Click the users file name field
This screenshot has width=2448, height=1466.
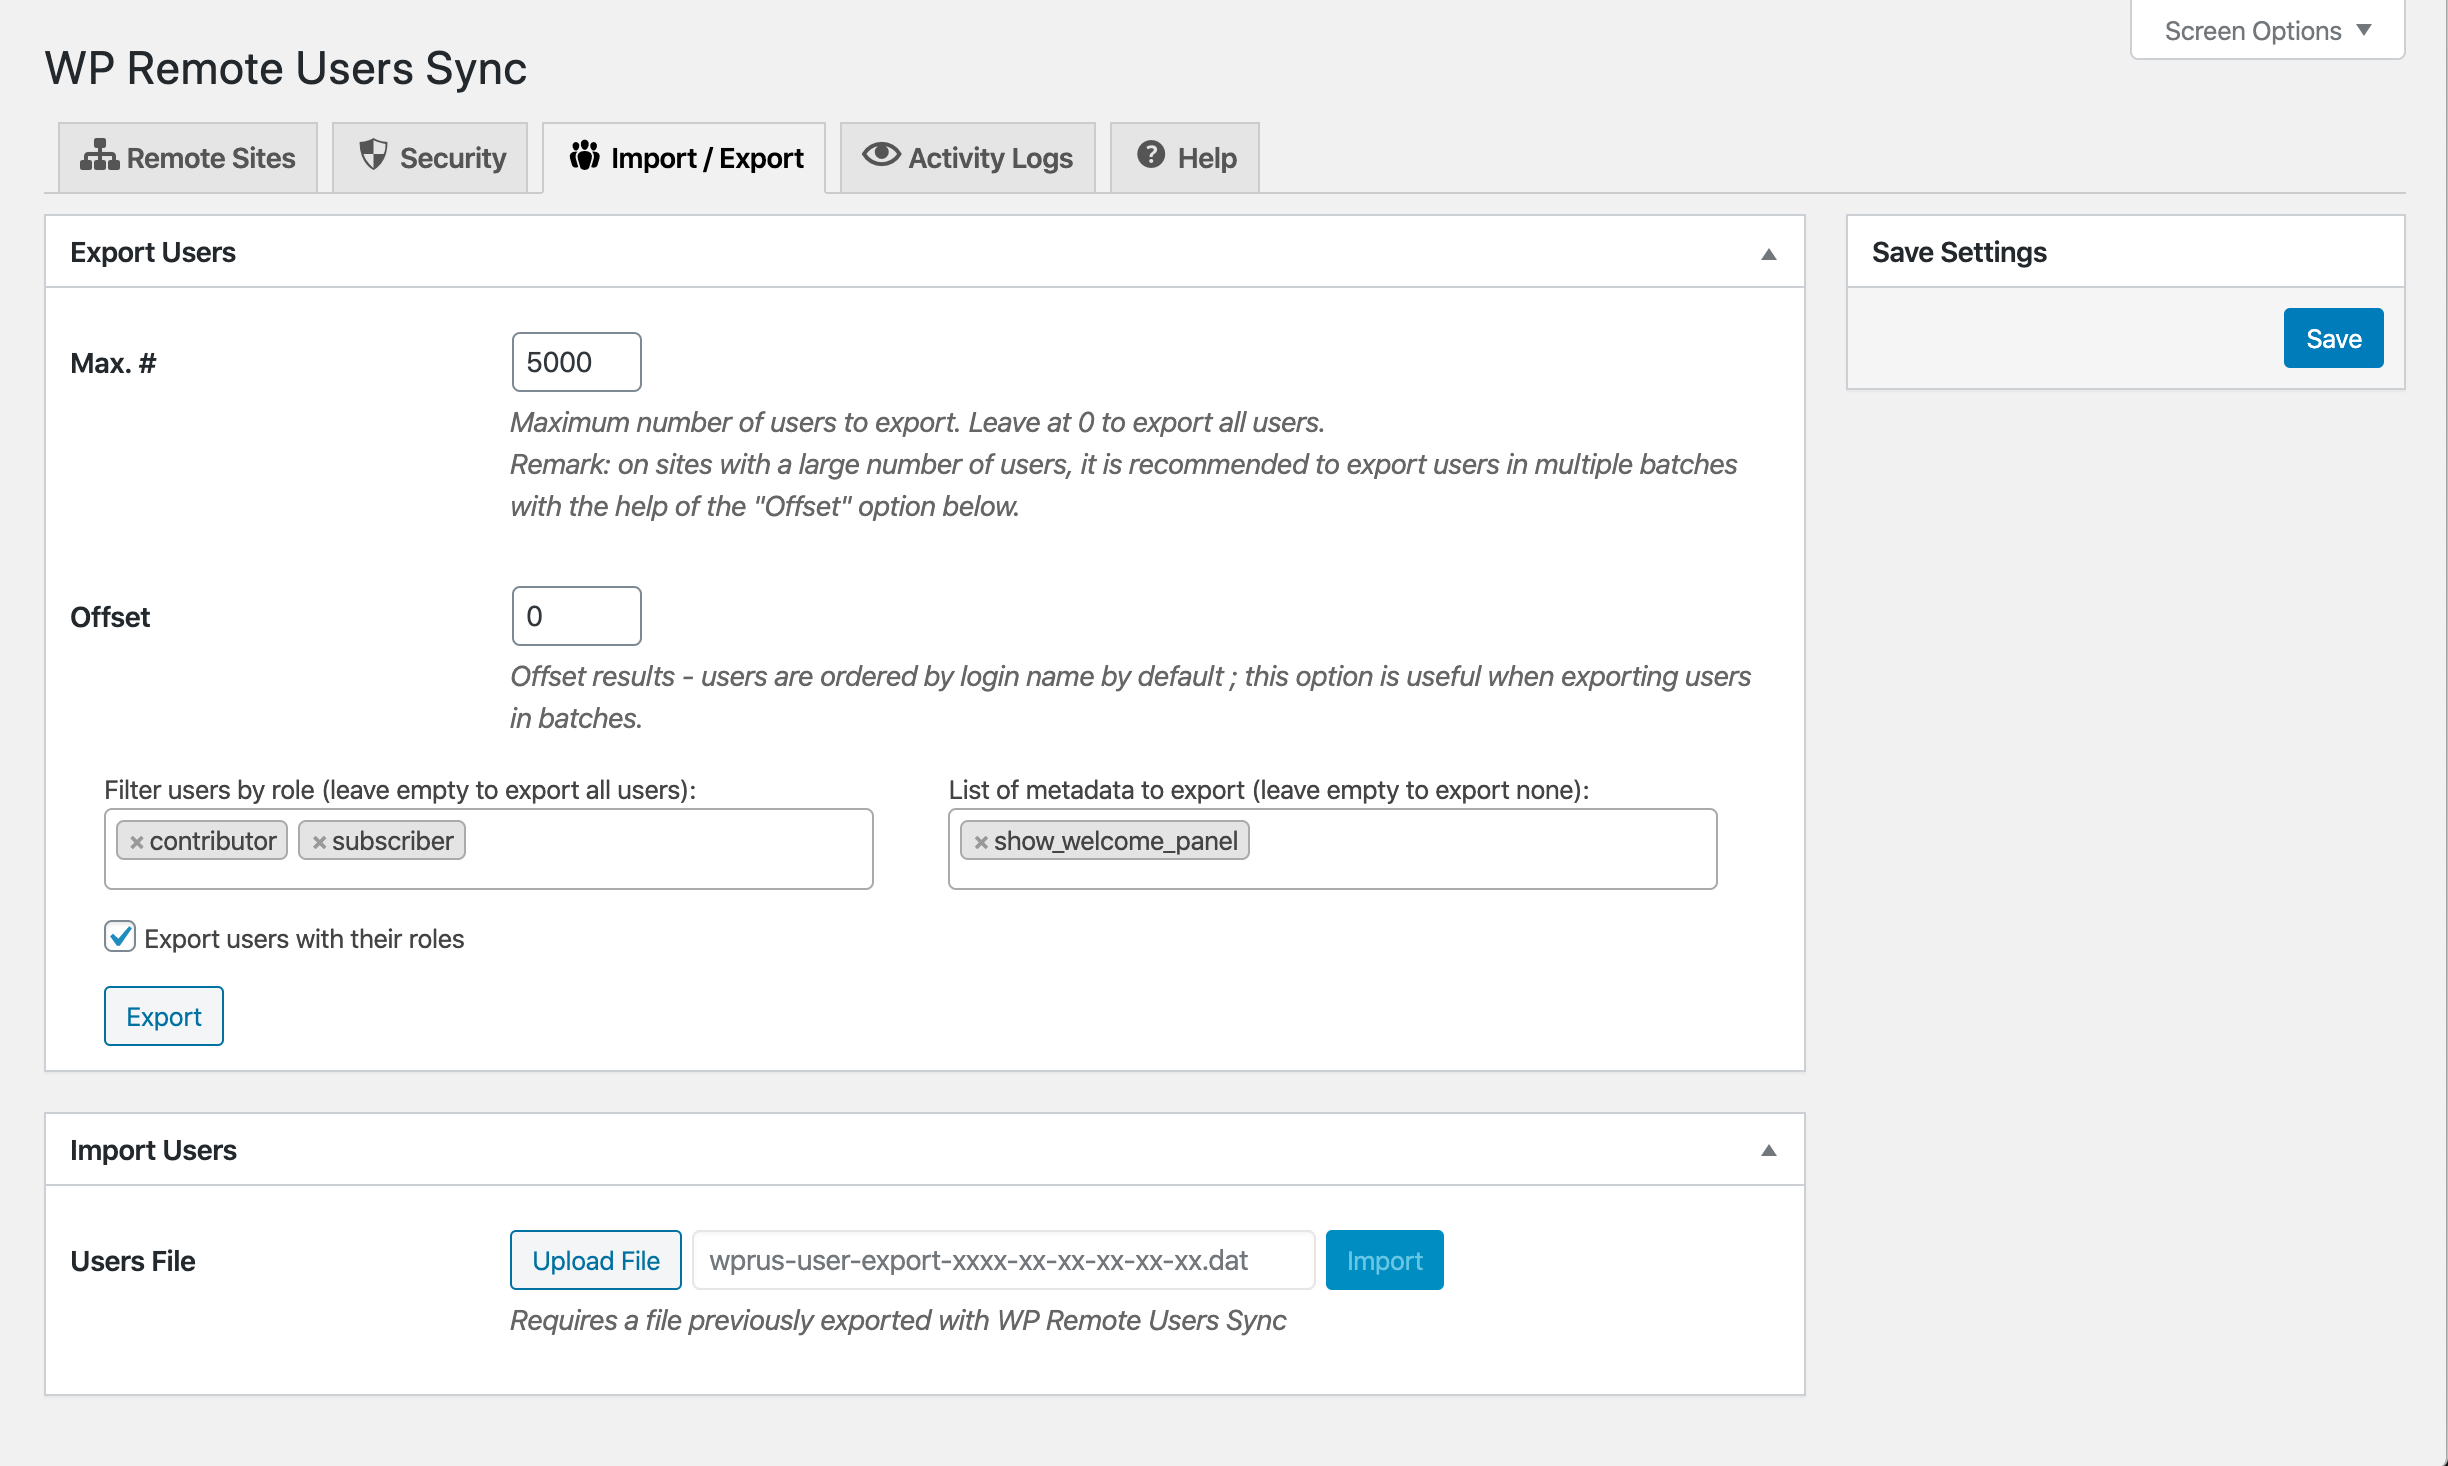pos(1004,1260)
